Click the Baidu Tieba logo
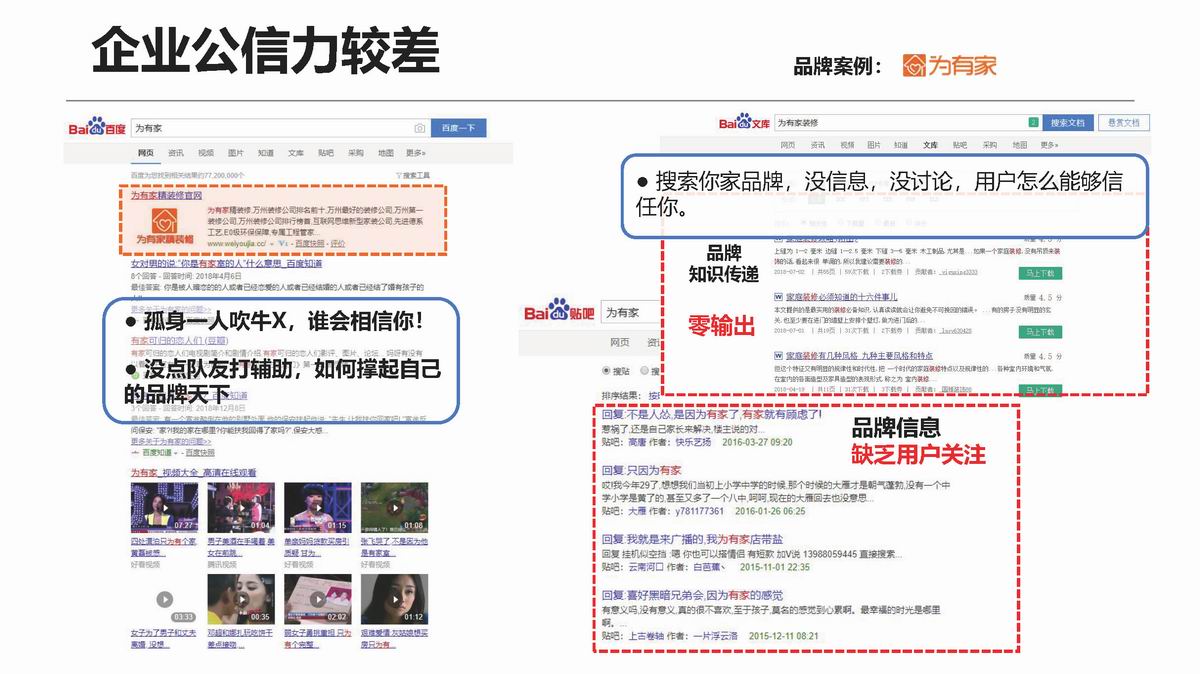This screenshot has height=674, width=1200. [x=556, y=312]
